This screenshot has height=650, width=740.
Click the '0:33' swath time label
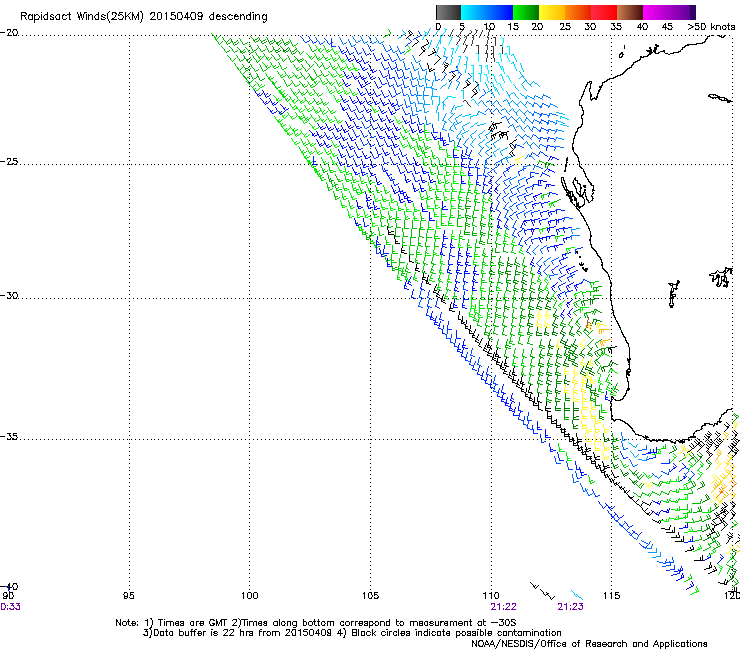(10, 607)
